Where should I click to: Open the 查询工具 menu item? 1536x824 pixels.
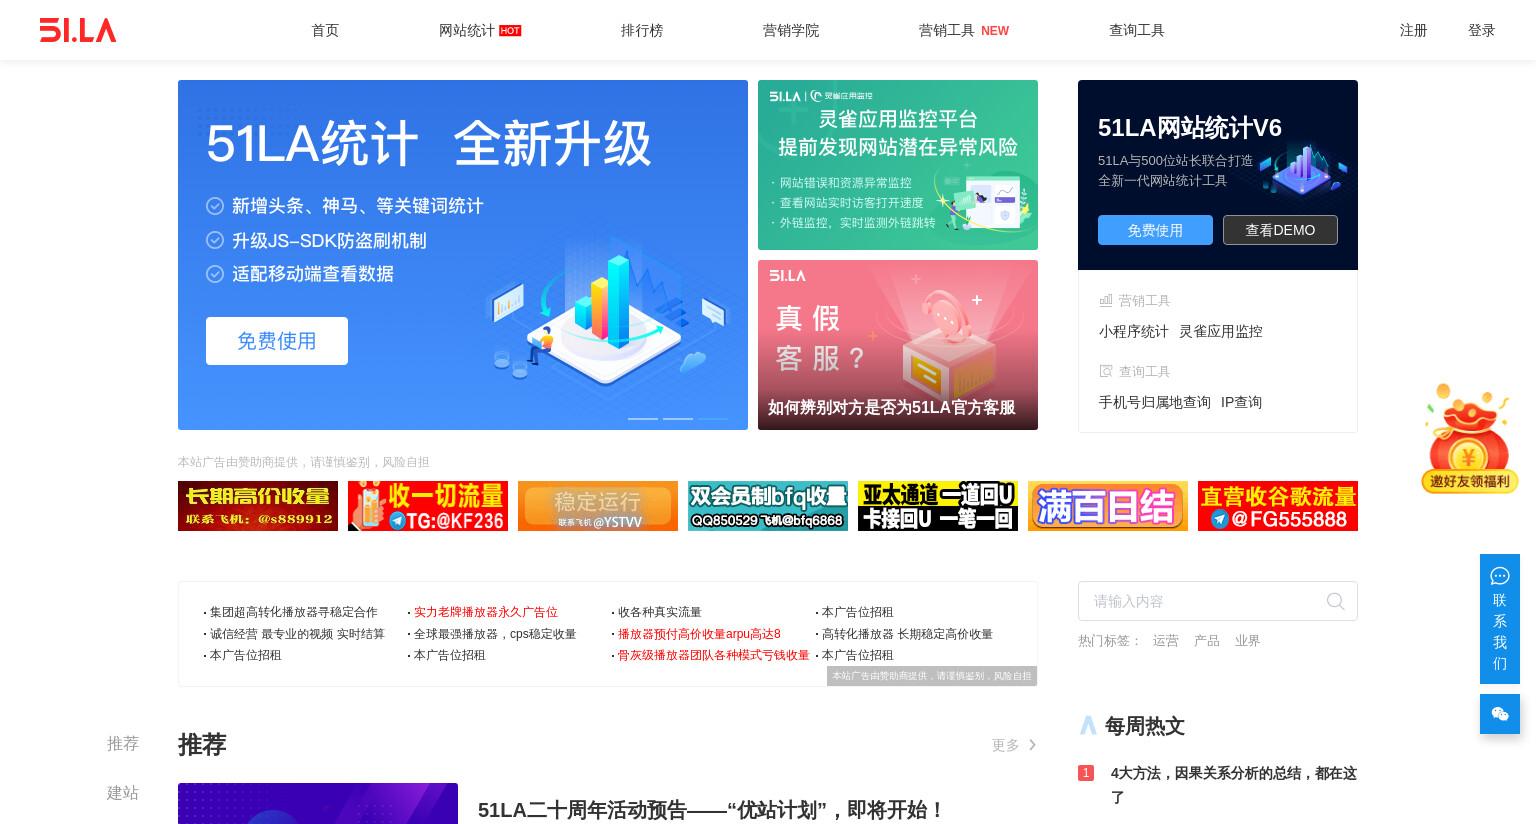pyautogui.click(x=1137, y=30)
